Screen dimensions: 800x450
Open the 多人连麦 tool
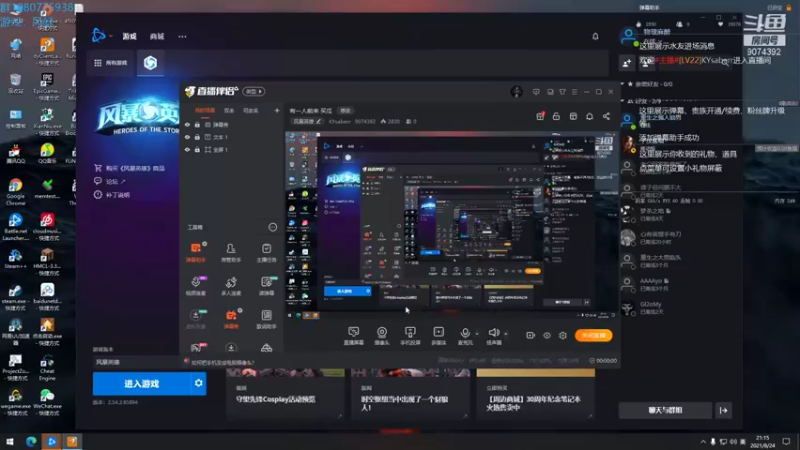pyautogui.click(x=231, y=286)
